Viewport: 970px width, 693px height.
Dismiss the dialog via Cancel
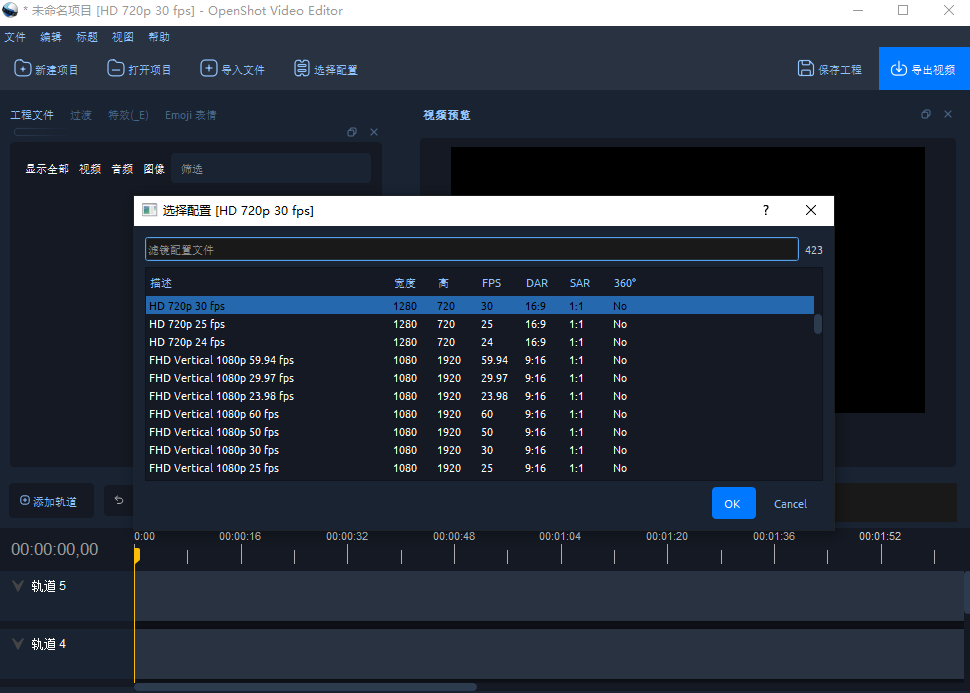pos(790,503)
